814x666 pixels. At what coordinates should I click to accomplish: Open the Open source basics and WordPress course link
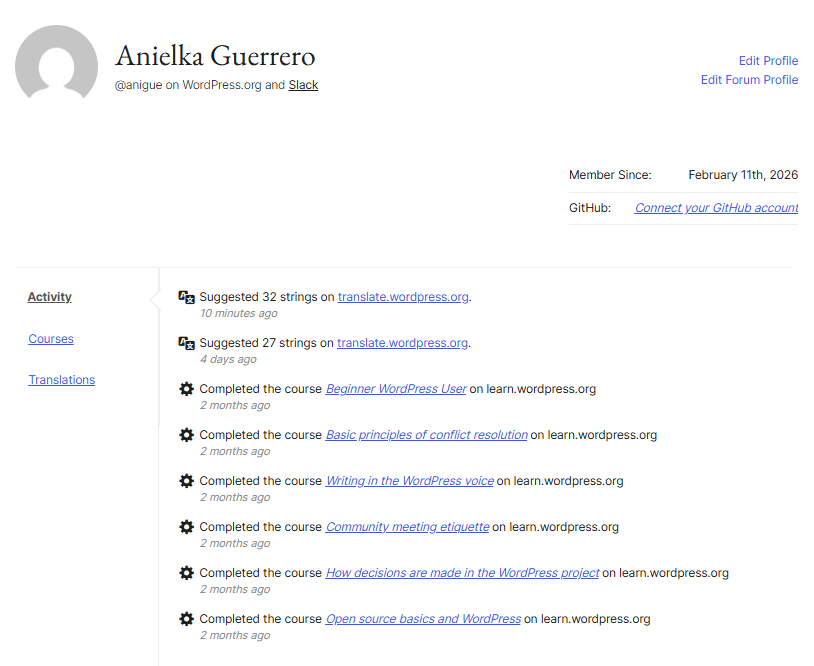tap(422, 618)
